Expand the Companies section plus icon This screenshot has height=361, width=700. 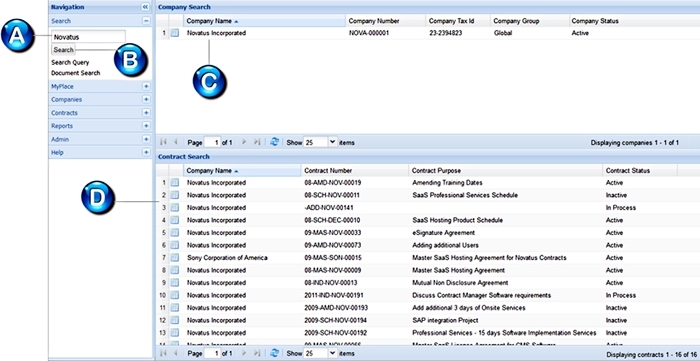point(146,99)
